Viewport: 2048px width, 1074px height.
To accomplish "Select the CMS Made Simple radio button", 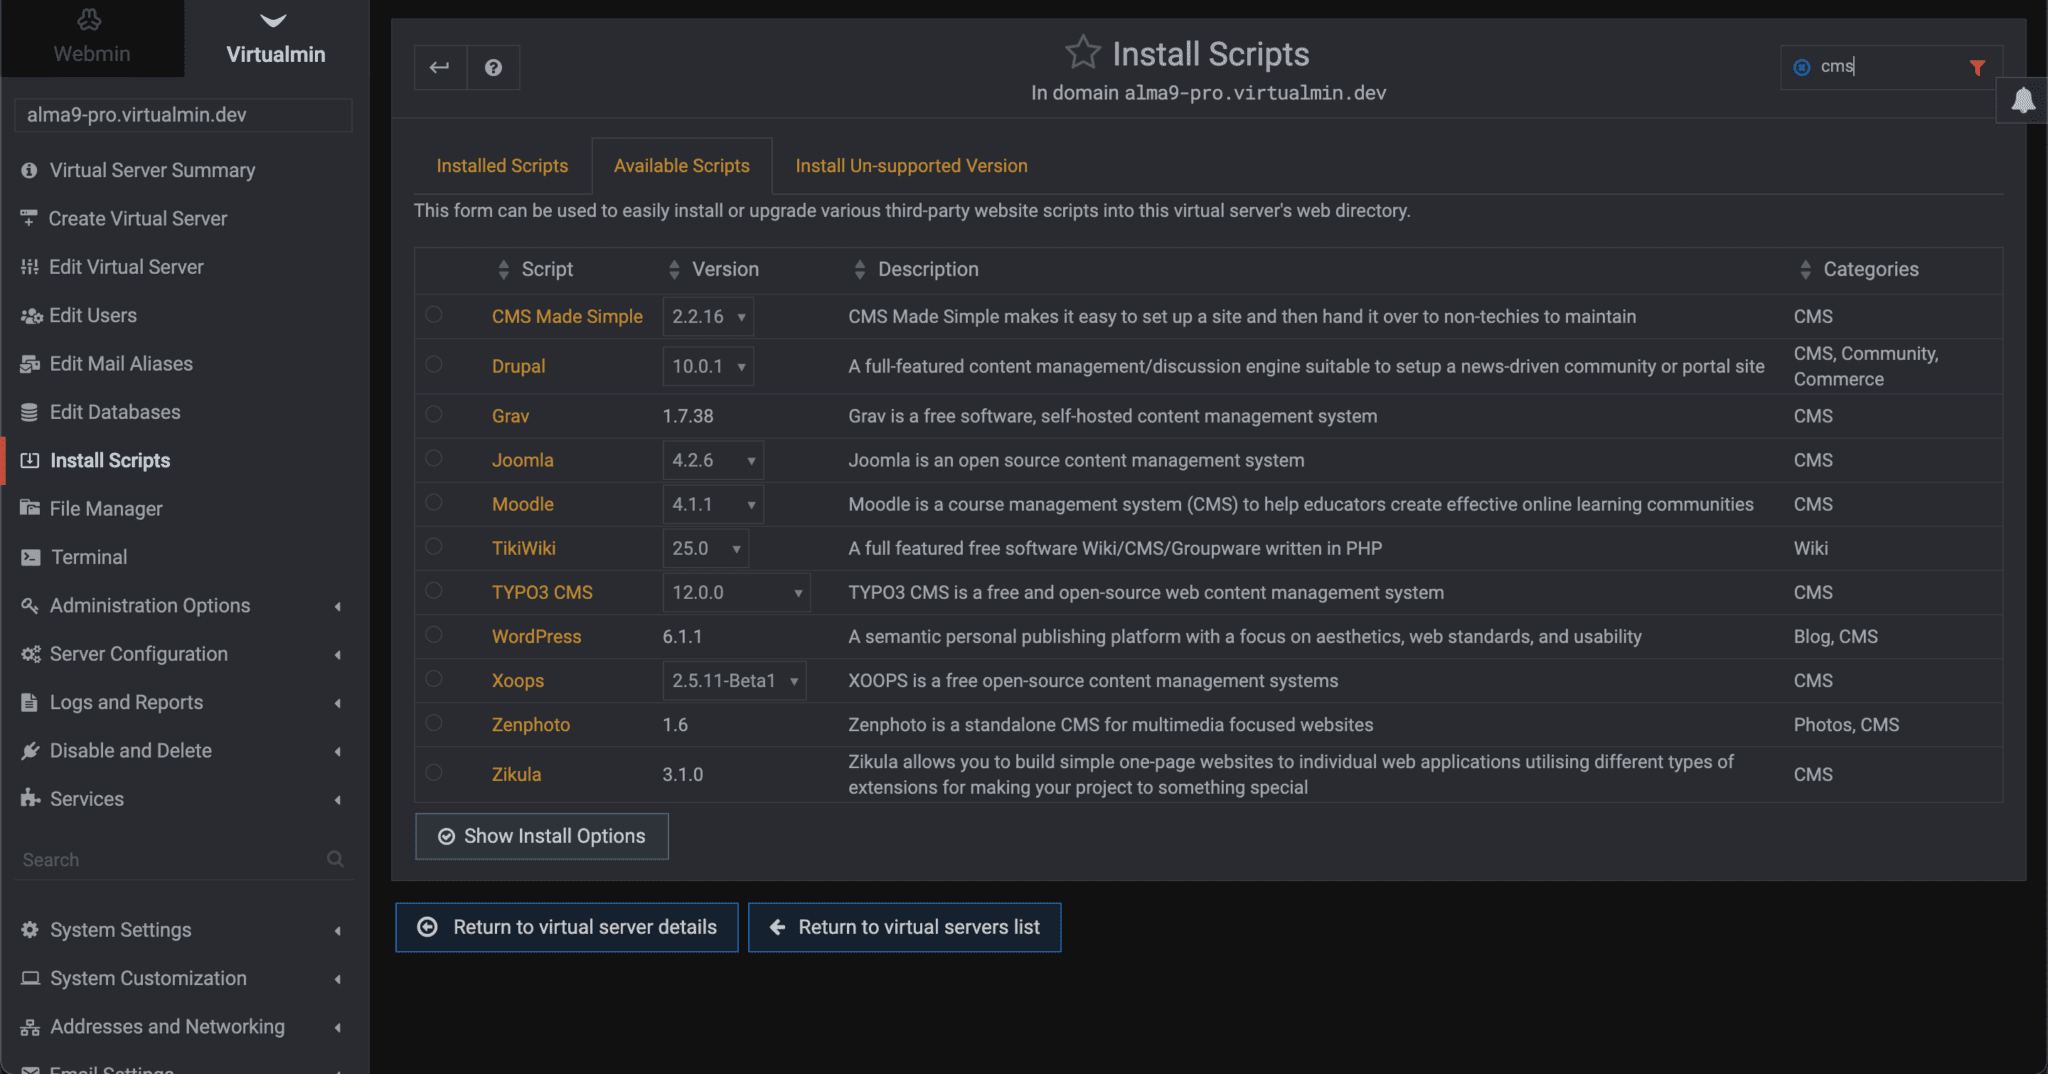I will 434,315.
